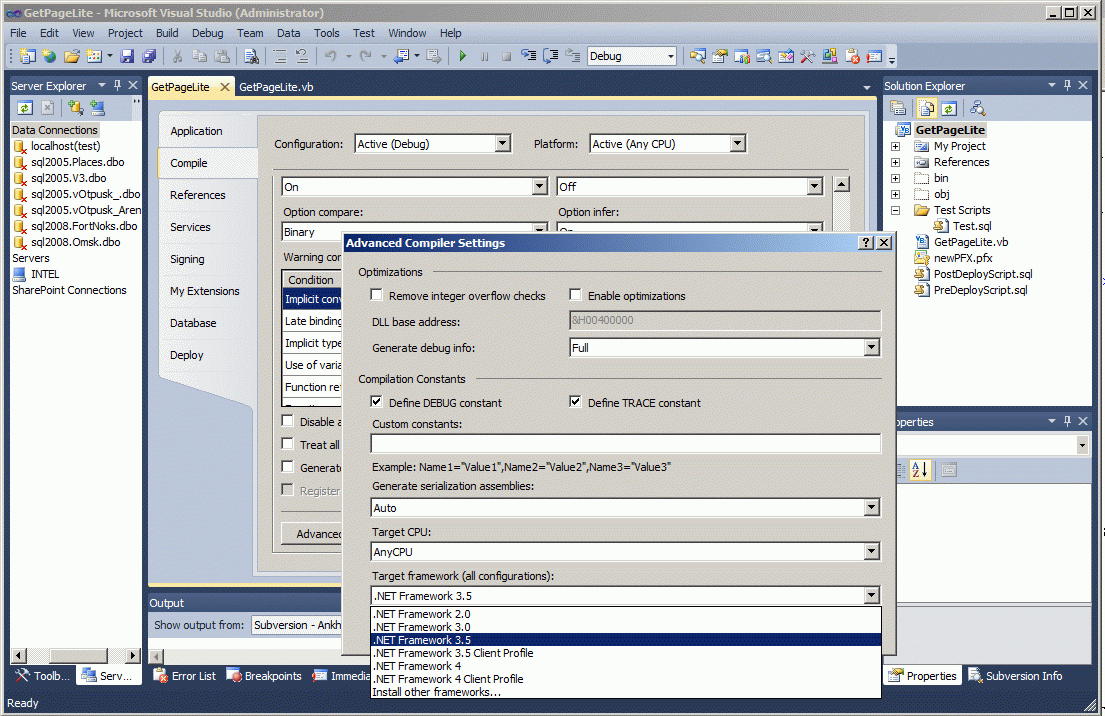1105x716 pixels.
Task: Open the Generate debug info dropdown
Action: click(x=872, y=347)
